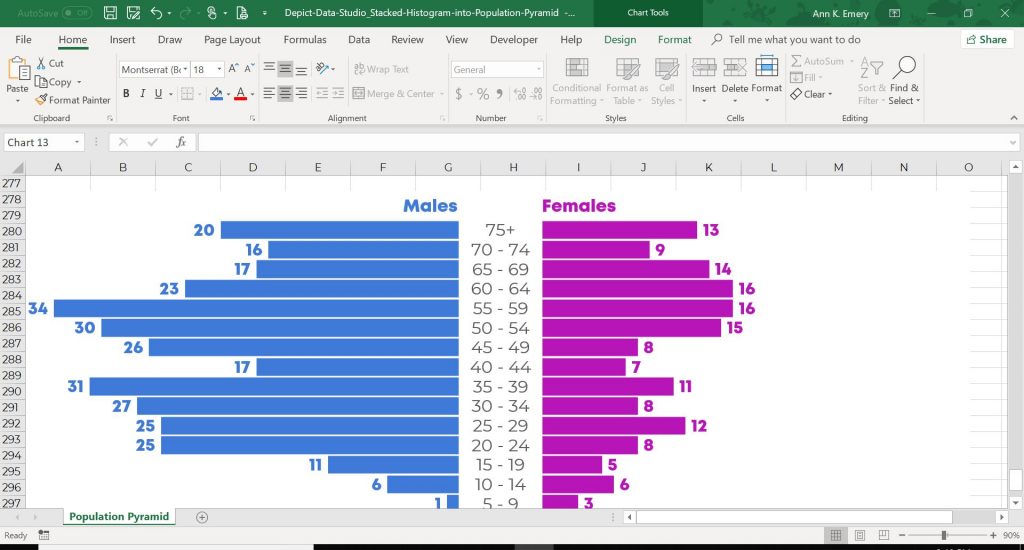The image size is (1024, 550).
Task: Apply percent style
Action: pyautogui.click(x=483, y=94)
